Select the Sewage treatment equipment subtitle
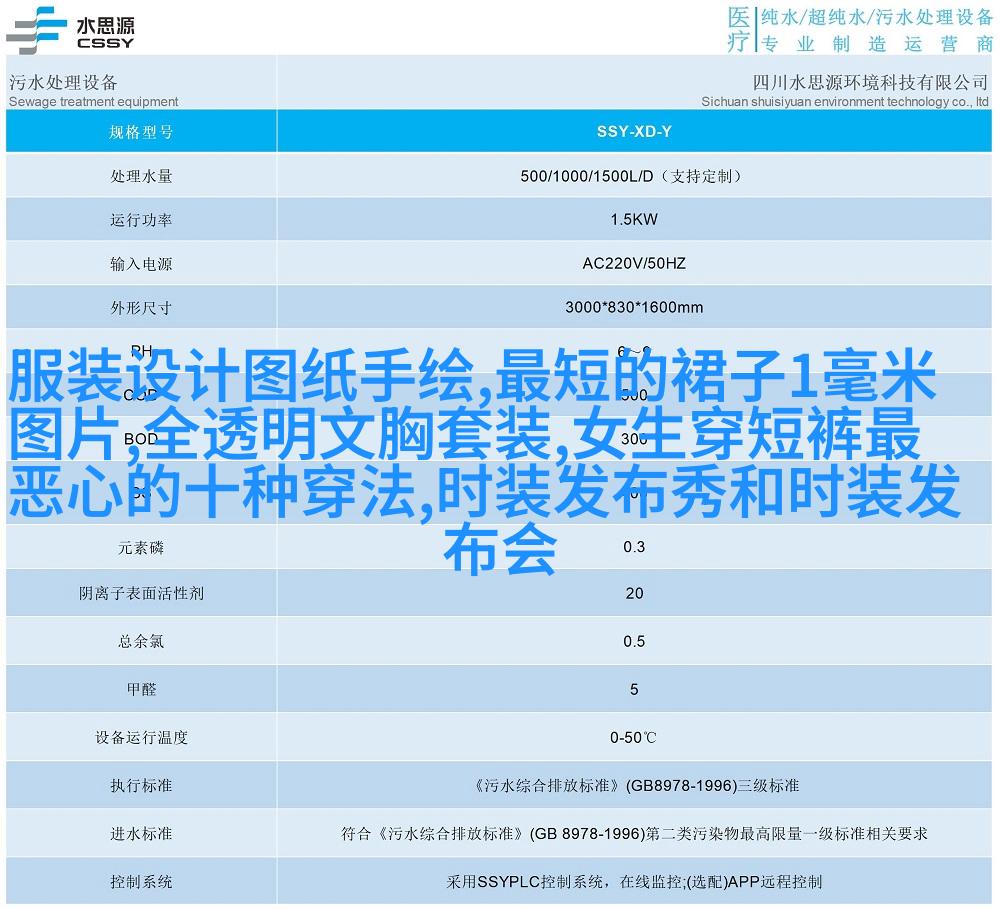The image size is (1000, 910). (93, 101)
